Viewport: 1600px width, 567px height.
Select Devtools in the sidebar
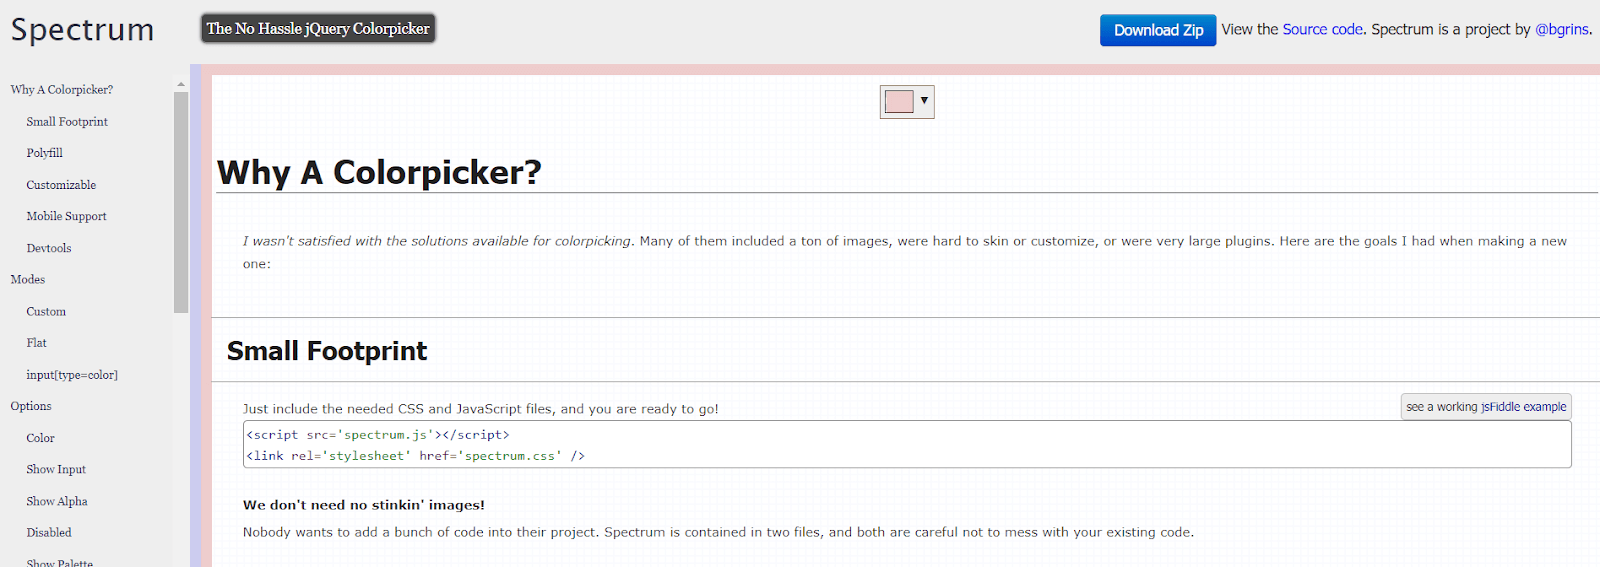(x=49, y=248)
